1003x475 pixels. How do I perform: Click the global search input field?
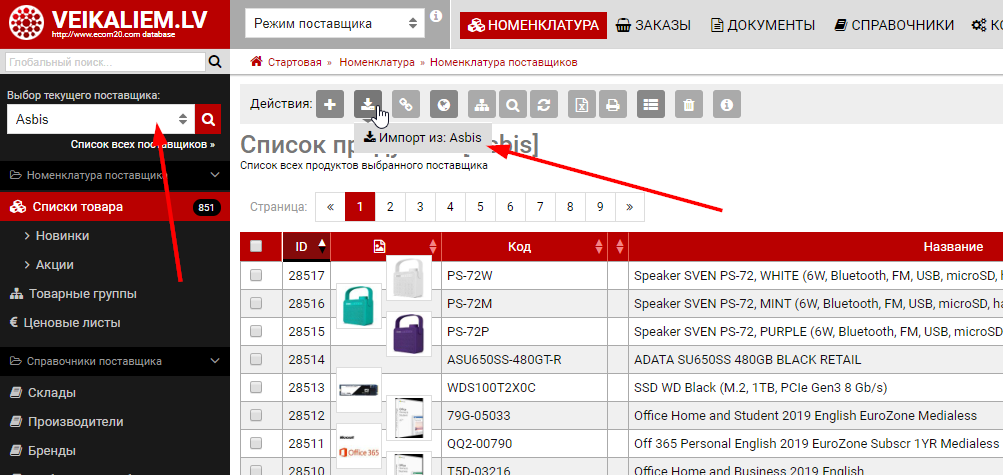103,62
